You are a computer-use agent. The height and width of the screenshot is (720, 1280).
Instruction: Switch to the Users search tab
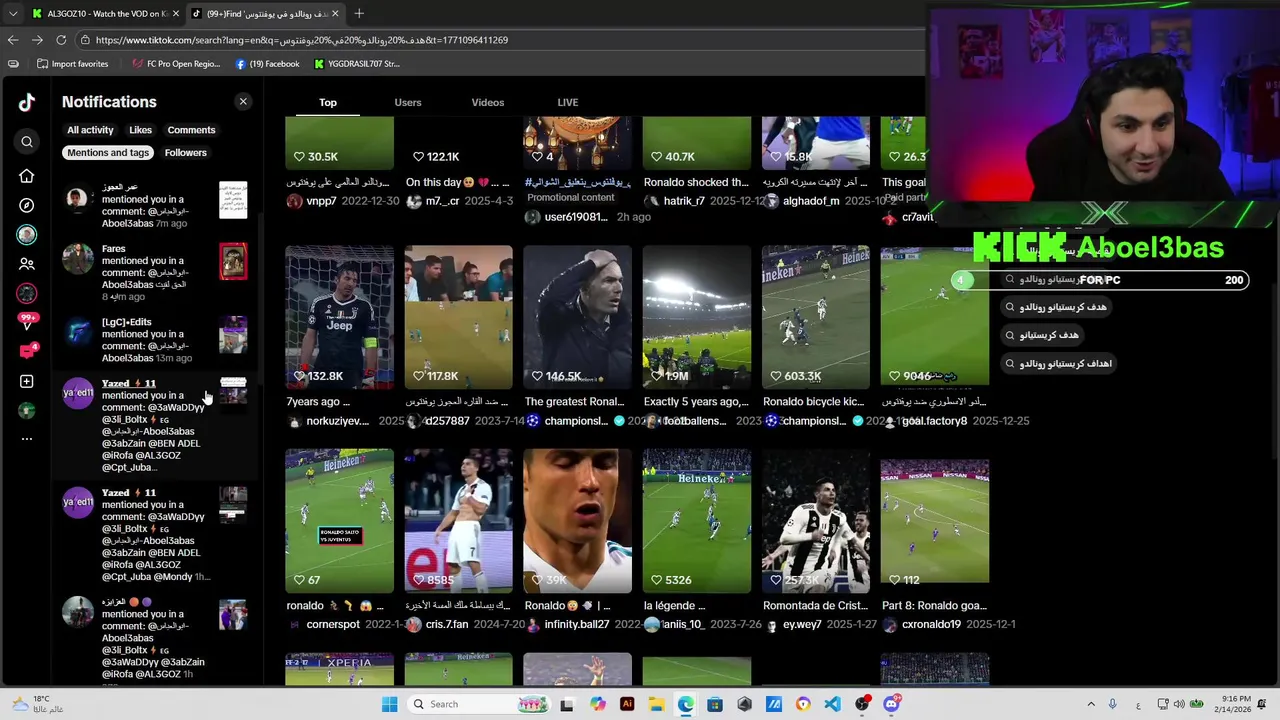408,102
